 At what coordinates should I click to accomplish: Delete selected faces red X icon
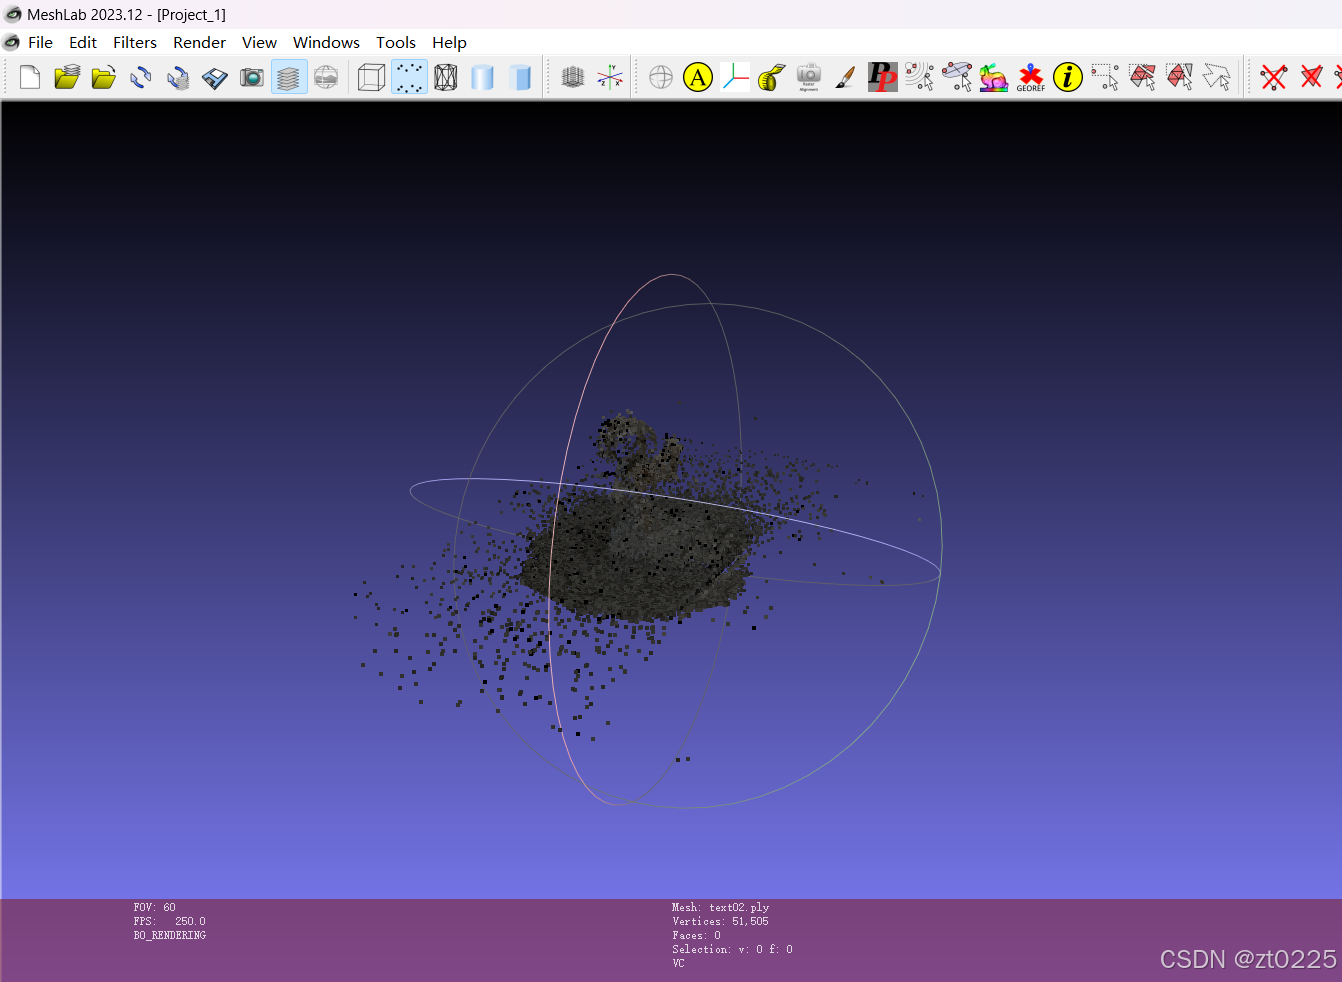1311,77
